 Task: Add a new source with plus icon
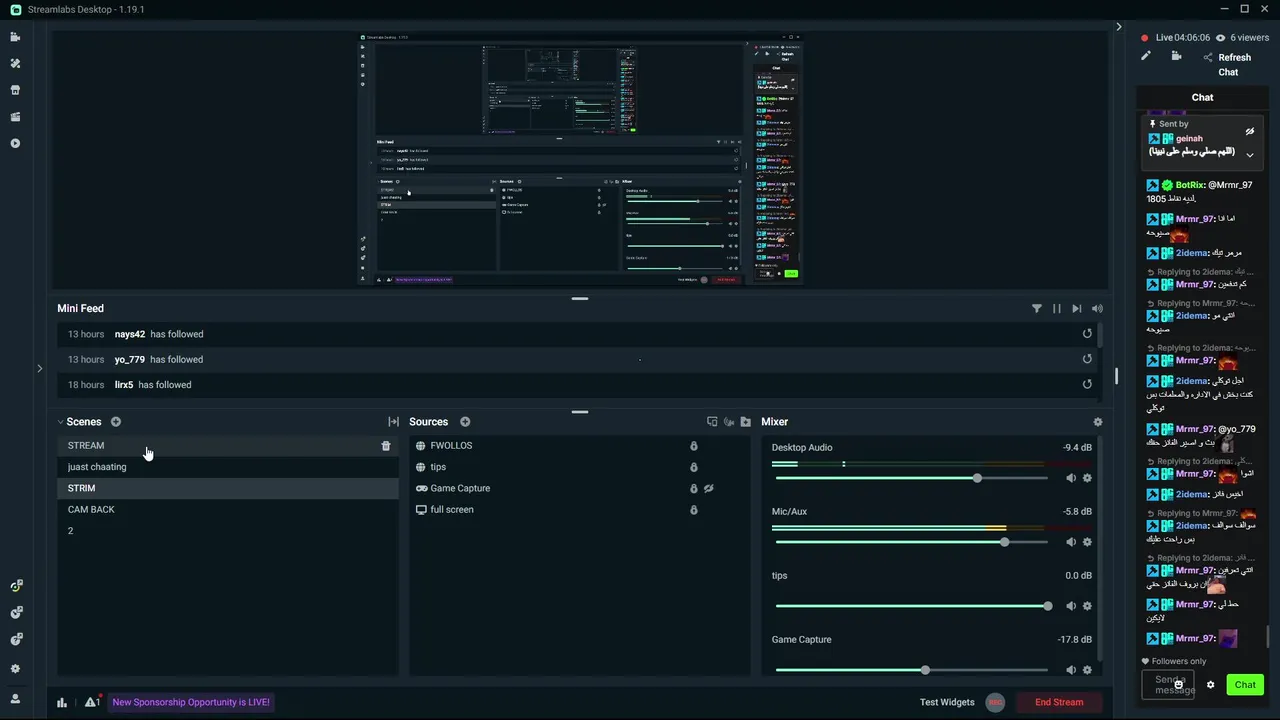coord(465,422)
